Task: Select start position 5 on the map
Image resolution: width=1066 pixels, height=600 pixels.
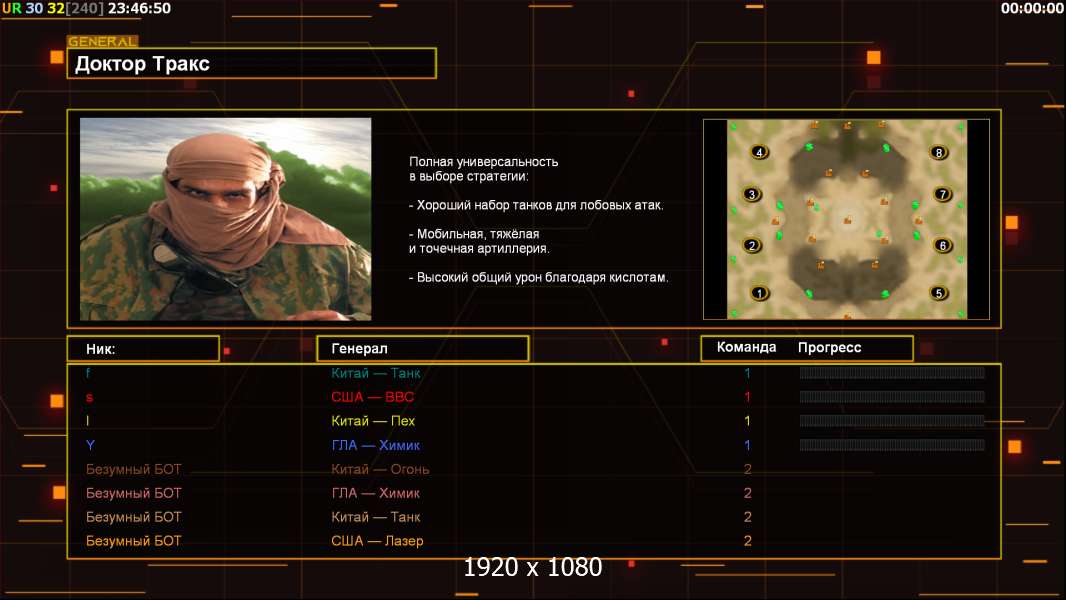Action: (x=939, y=294)
